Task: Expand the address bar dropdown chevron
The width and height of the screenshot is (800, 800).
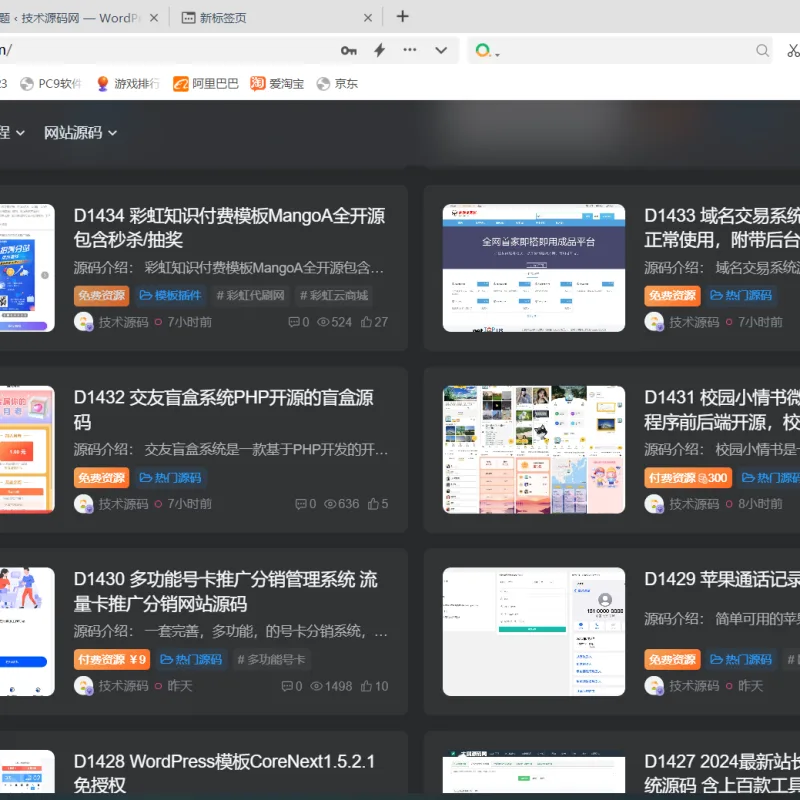Action: point(441,51)
